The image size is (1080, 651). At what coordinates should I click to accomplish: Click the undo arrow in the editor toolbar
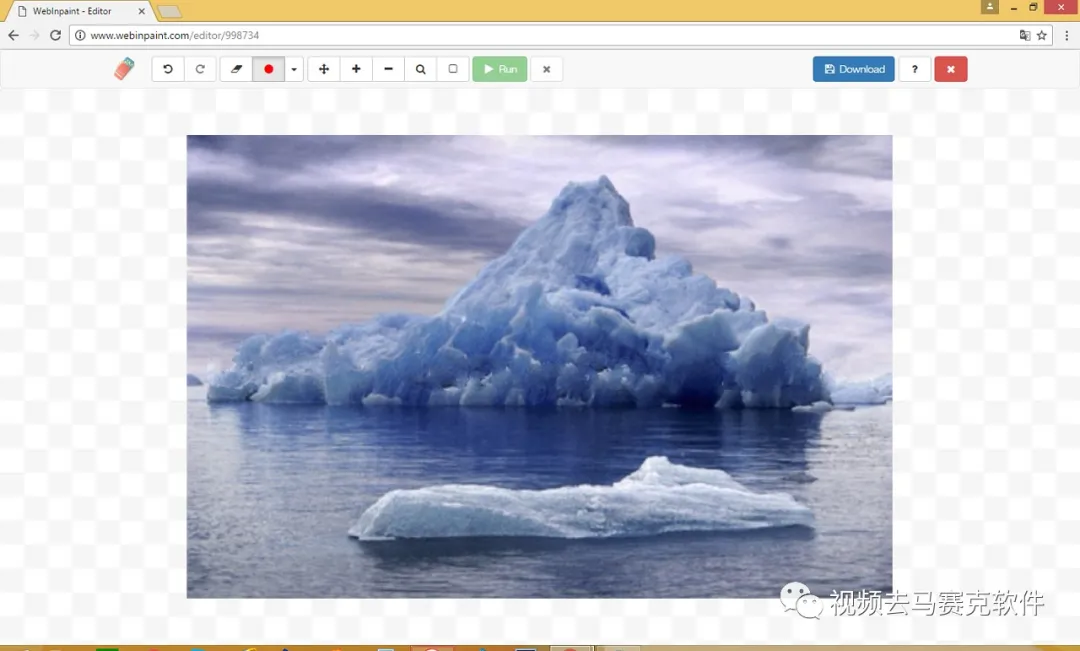tap(168, 69)
